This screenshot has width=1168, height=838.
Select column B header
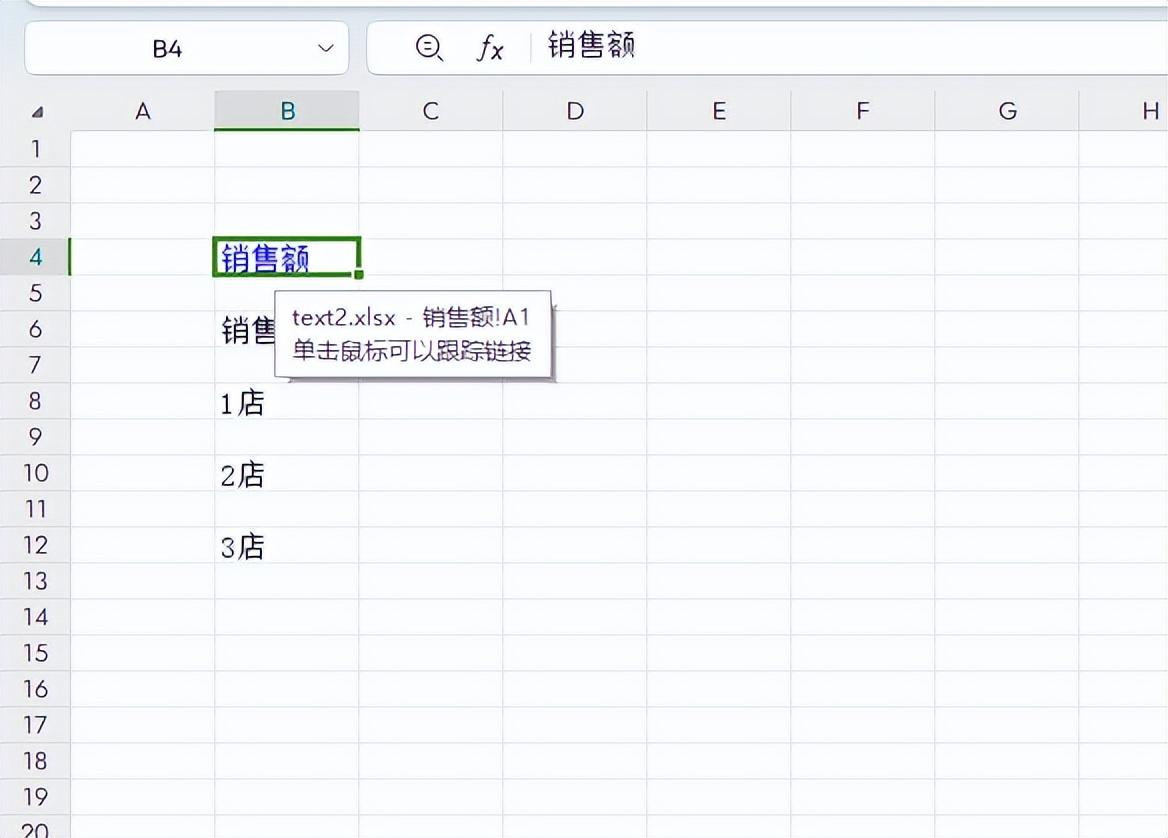click(x=287, y=111)
